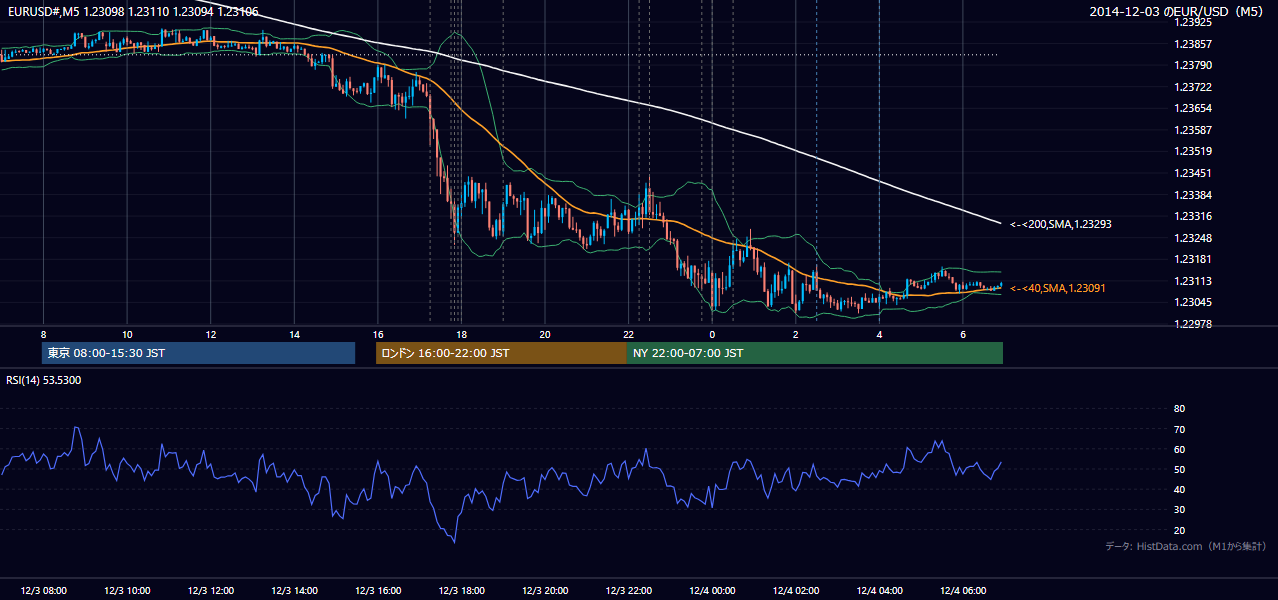
Task: Click the 2014-12-03 EUR/USD (M5) title
Action: tap(1177, 12)
